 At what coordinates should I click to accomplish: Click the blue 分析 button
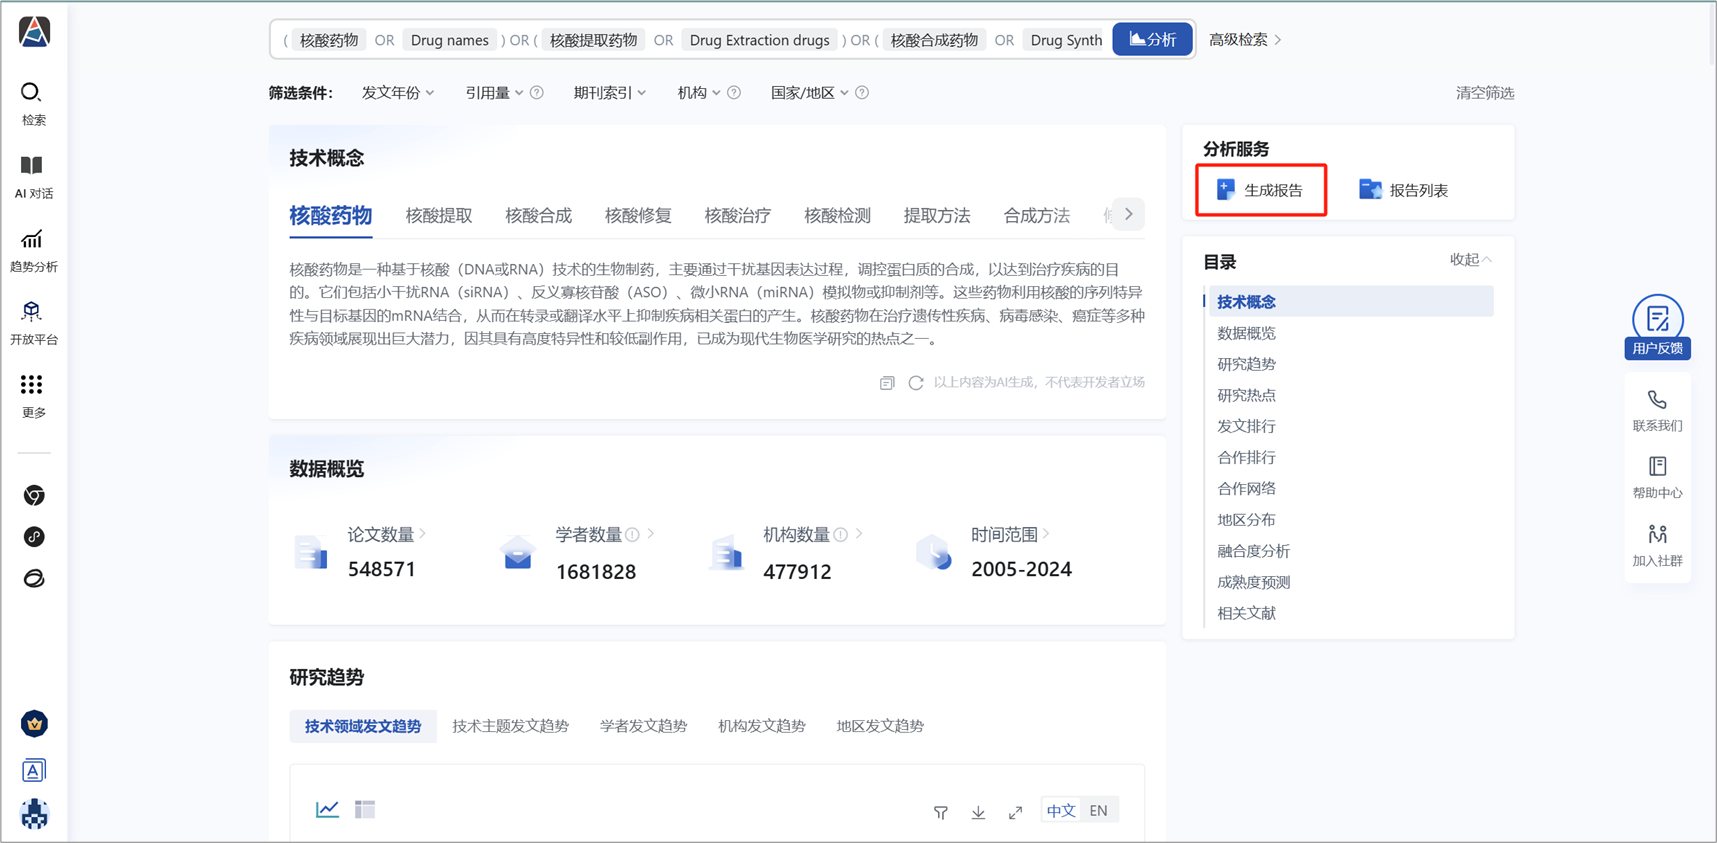click(1152, 39)
